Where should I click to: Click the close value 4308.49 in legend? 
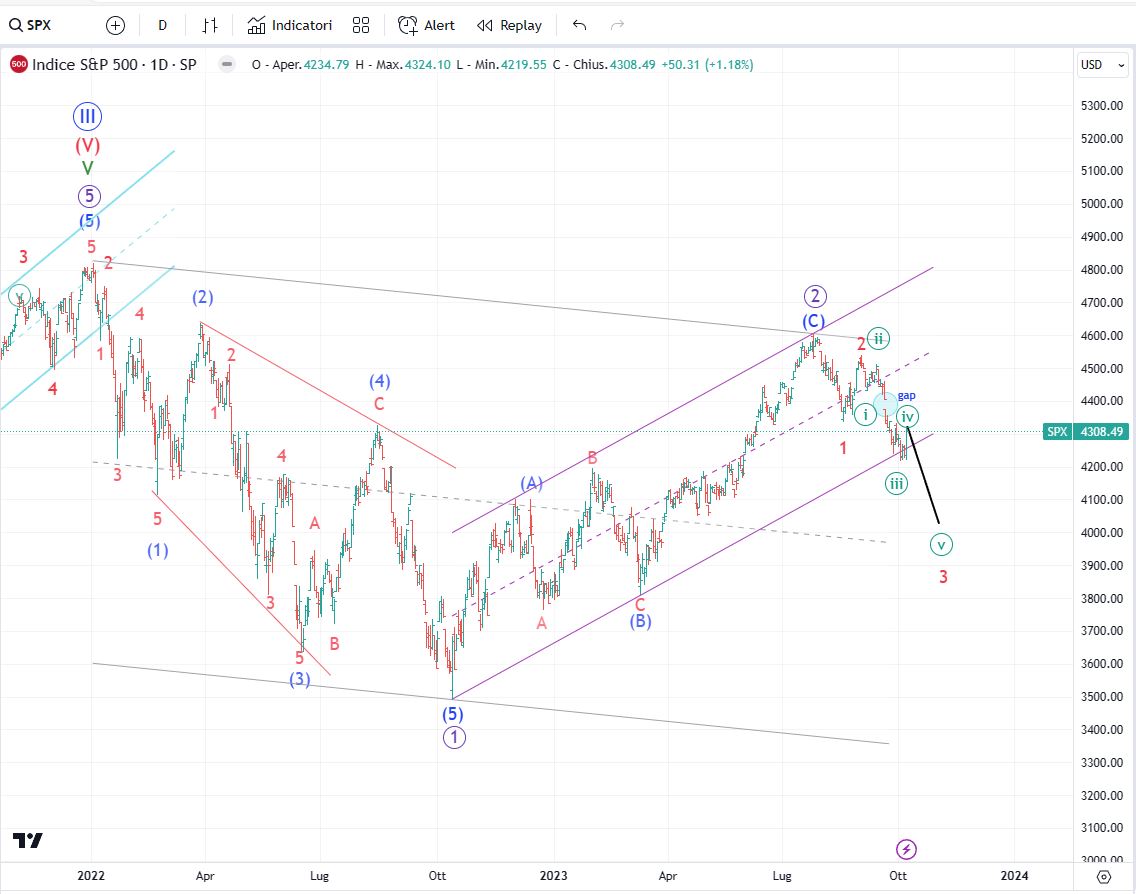tap(632, 64)
